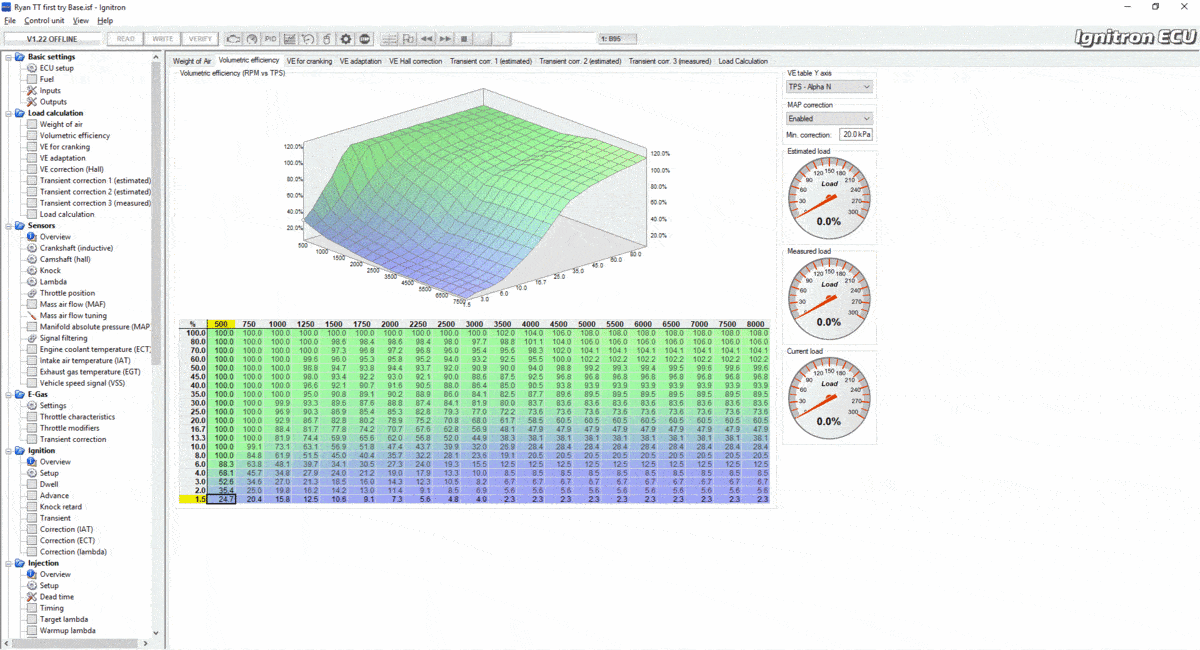The image size is (1200, 650).
Task: Click the stop log playback button
Action: pos(464,39)
